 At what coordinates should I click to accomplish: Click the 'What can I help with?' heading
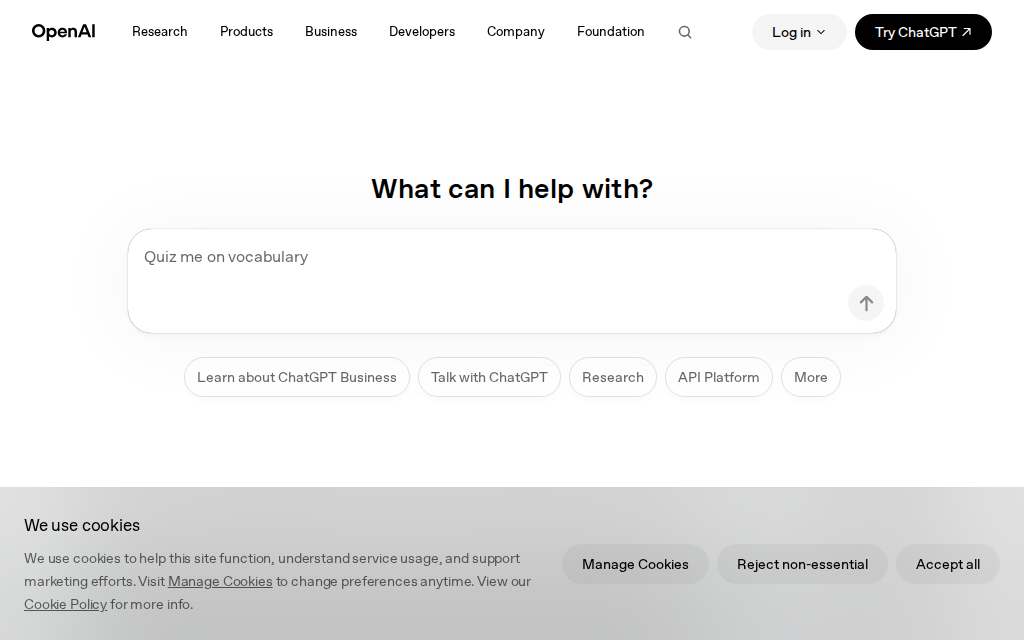pyautogui.click(x=512, y=189)
